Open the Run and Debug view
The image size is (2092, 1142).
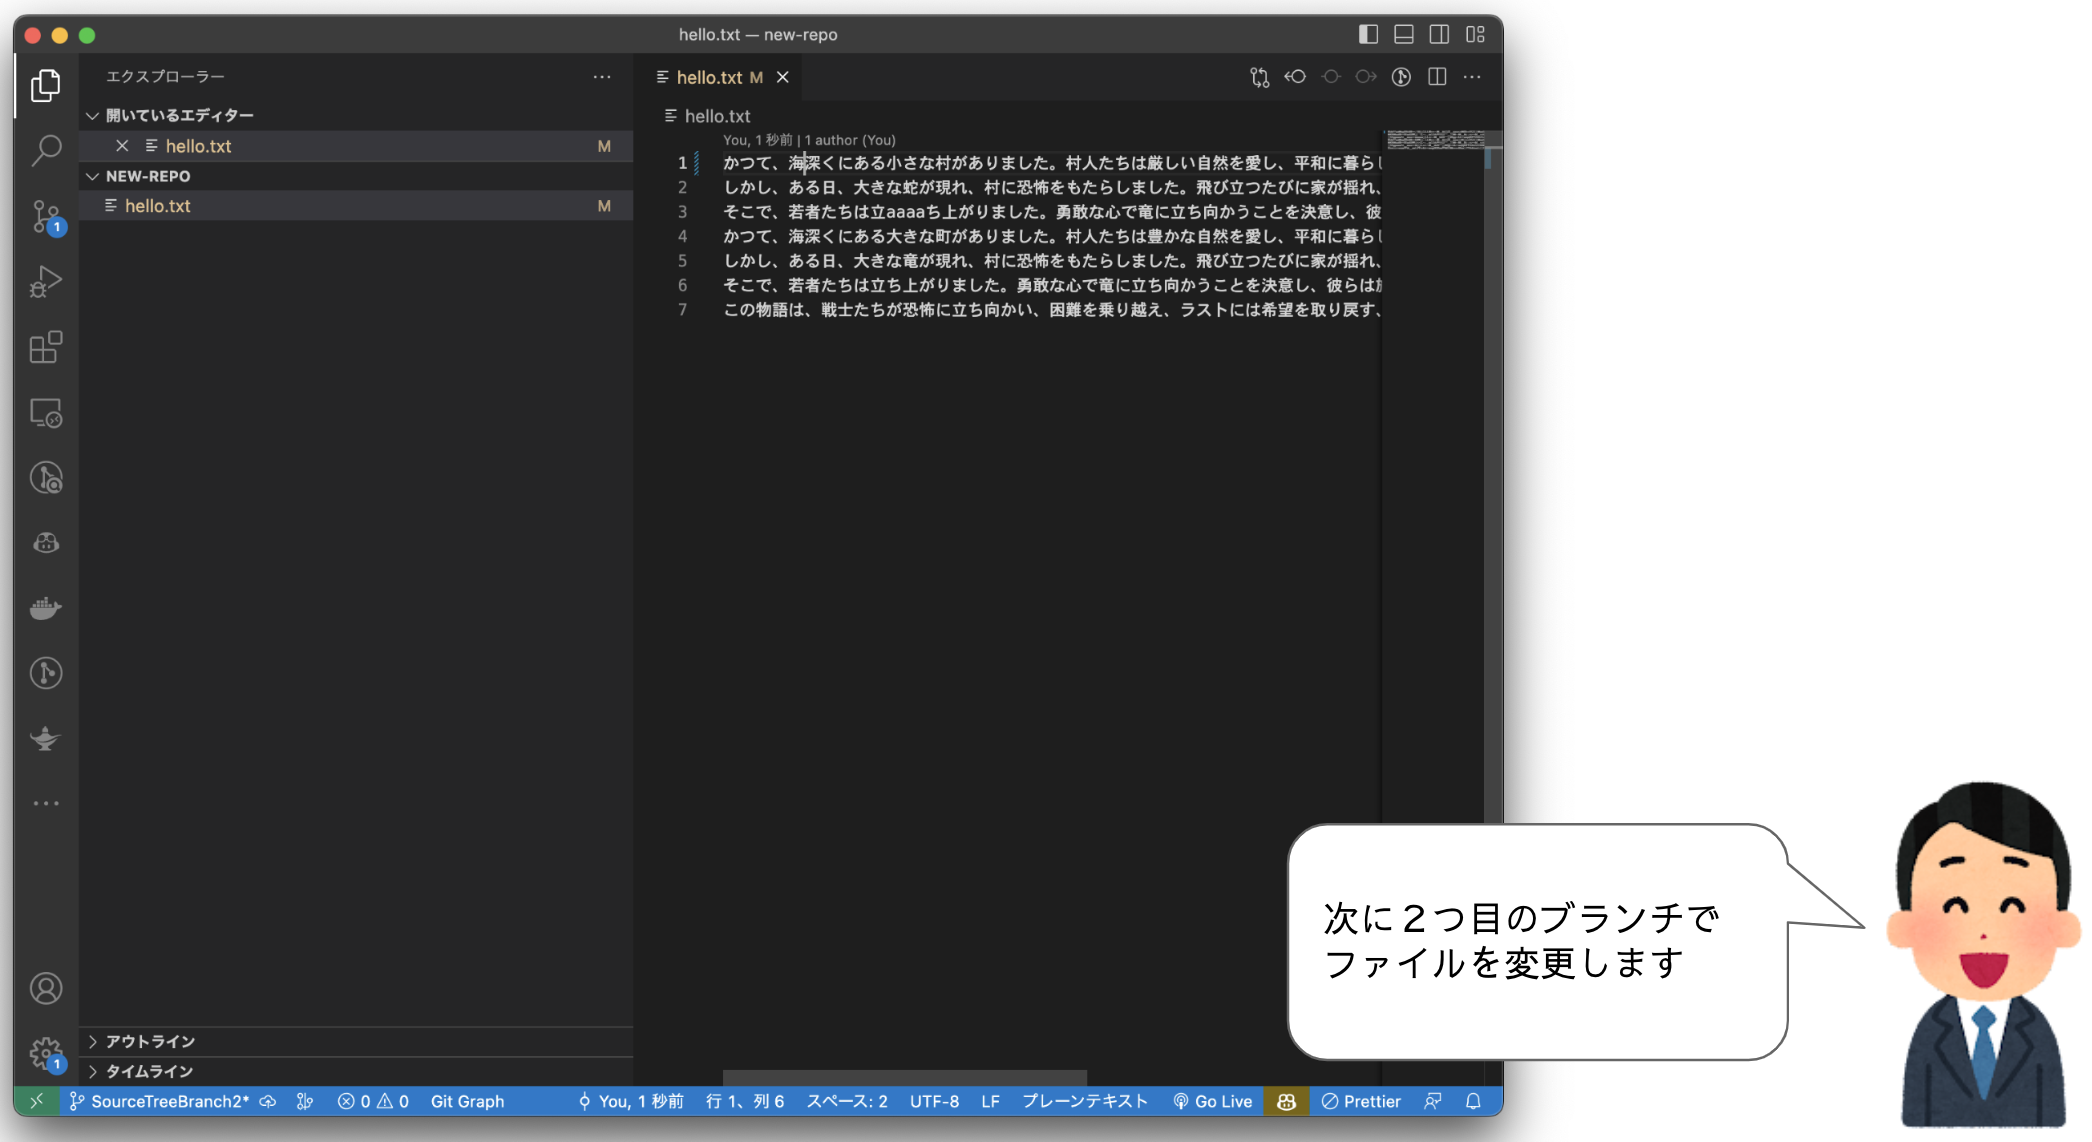click(x=45, y=281)
